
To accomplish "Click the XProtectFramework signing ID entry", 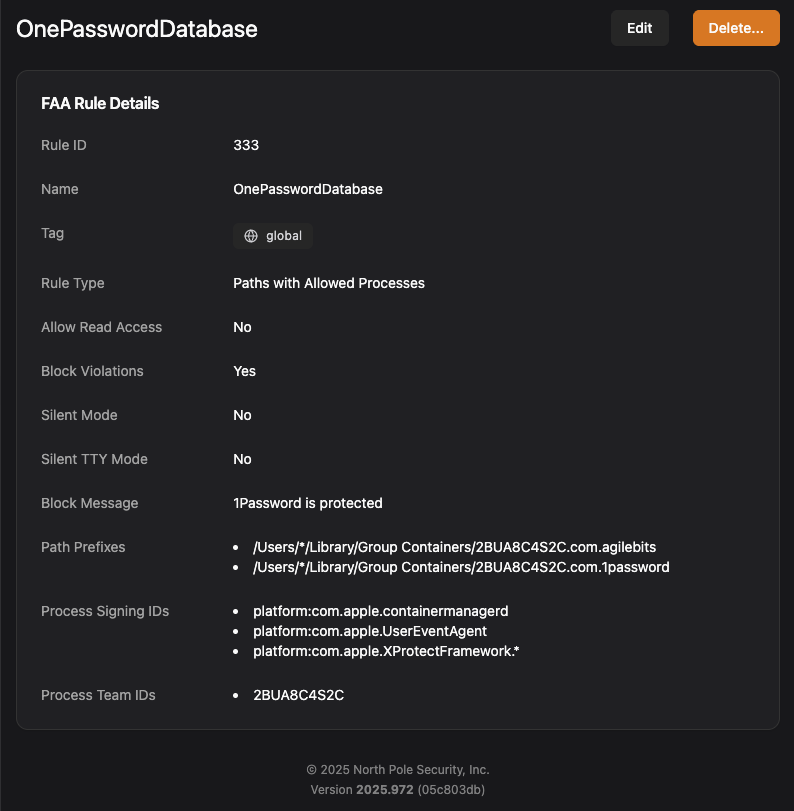I will coord(386,651).
